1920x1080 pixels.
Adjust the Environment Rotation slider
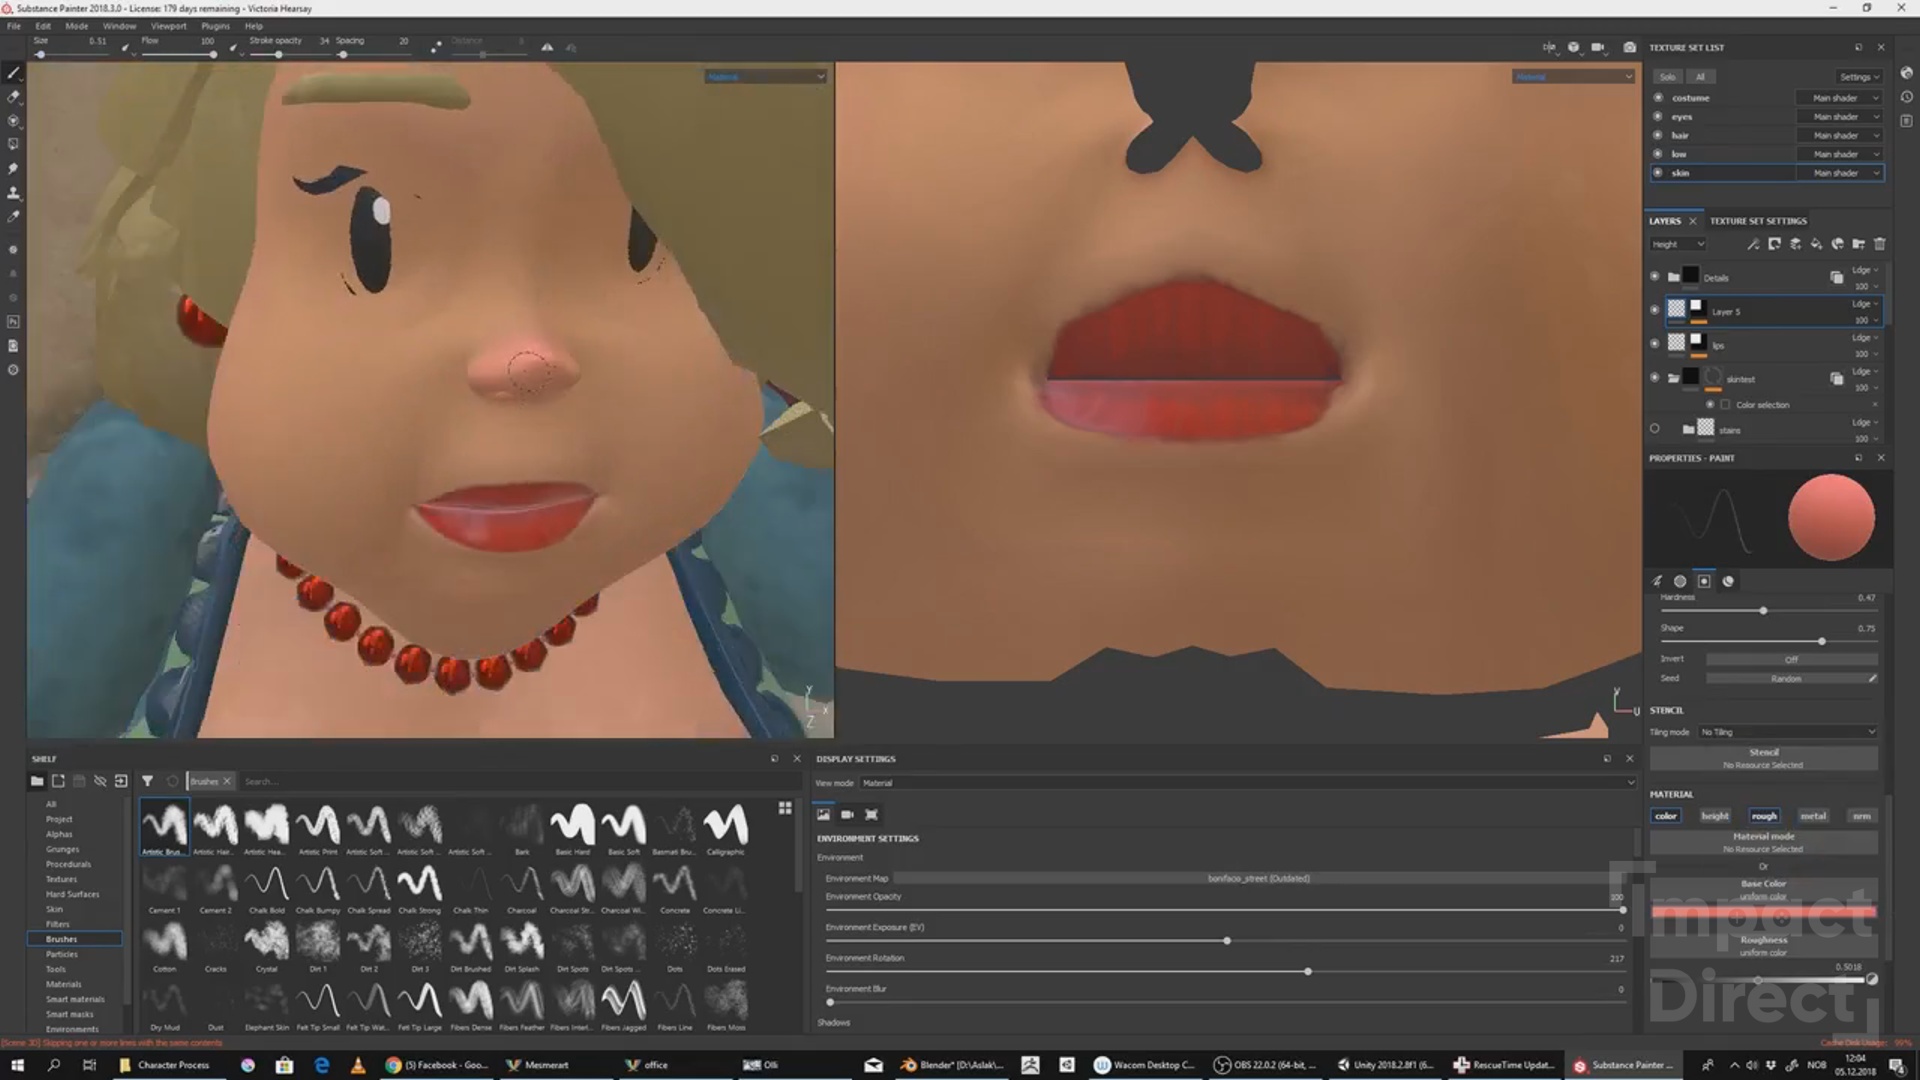1307,971
